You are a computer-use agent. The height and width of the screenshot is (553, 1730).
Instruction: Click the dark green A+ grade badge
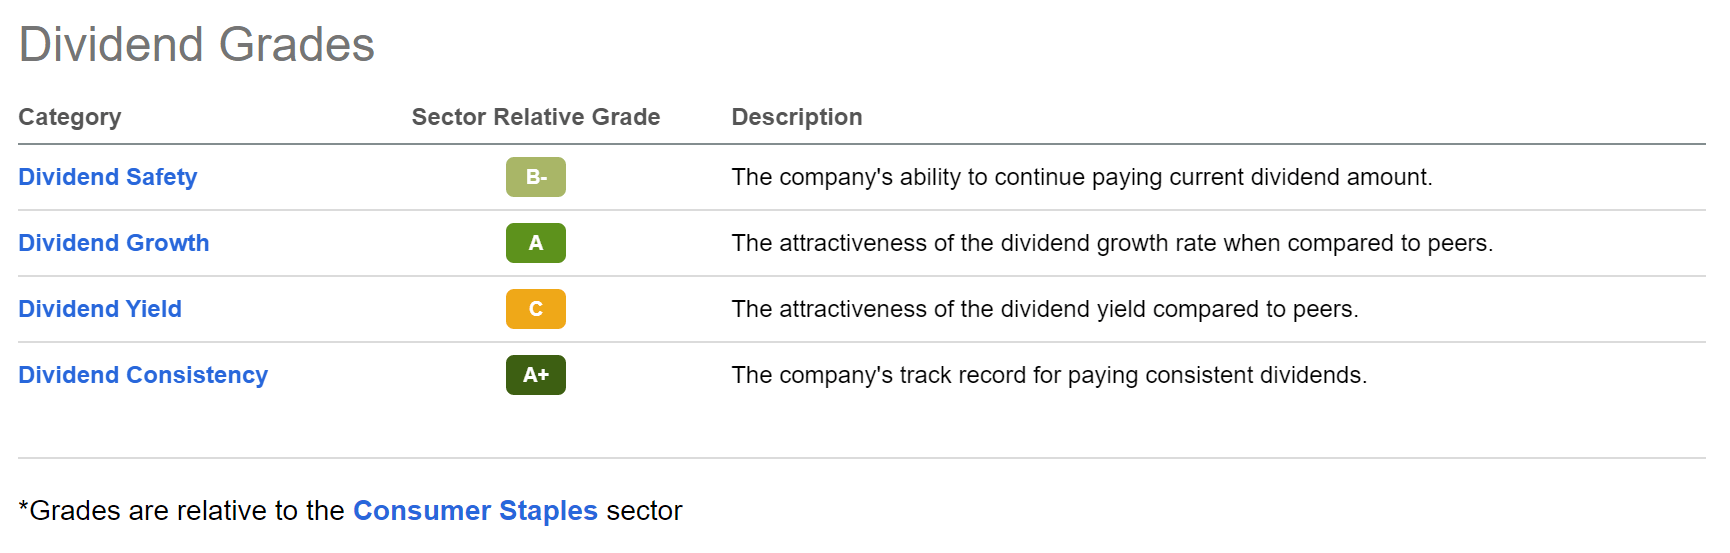pyautogui.click(x=535, y=375)
